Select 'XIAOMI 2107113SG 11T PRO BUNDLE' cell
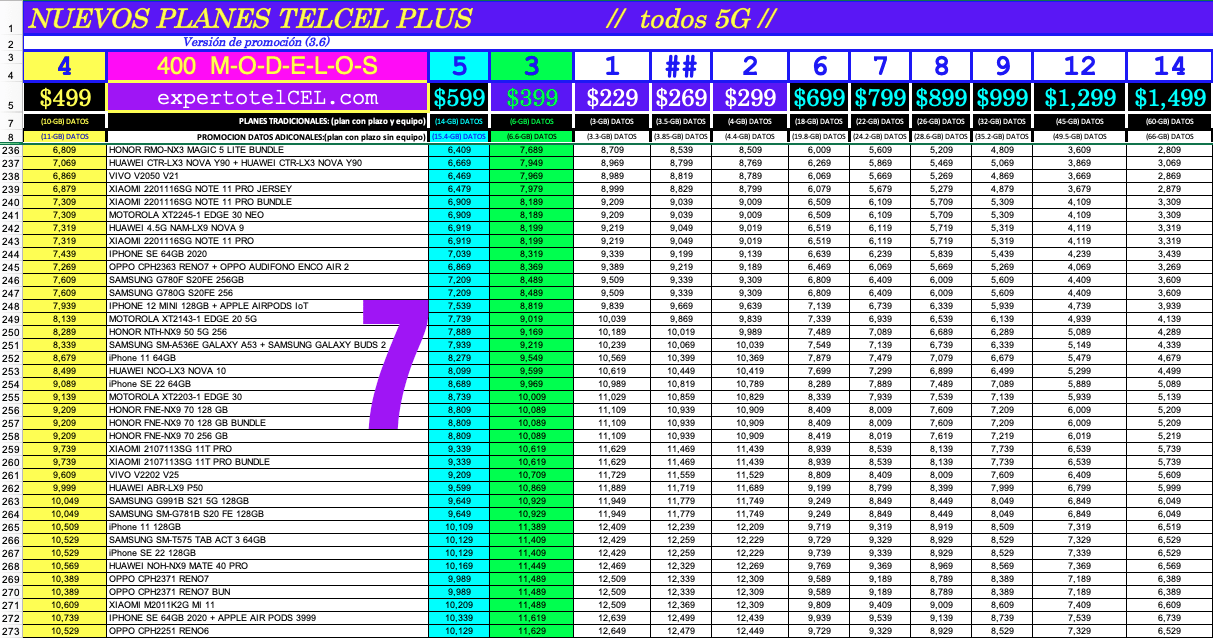 click(267, 462)
